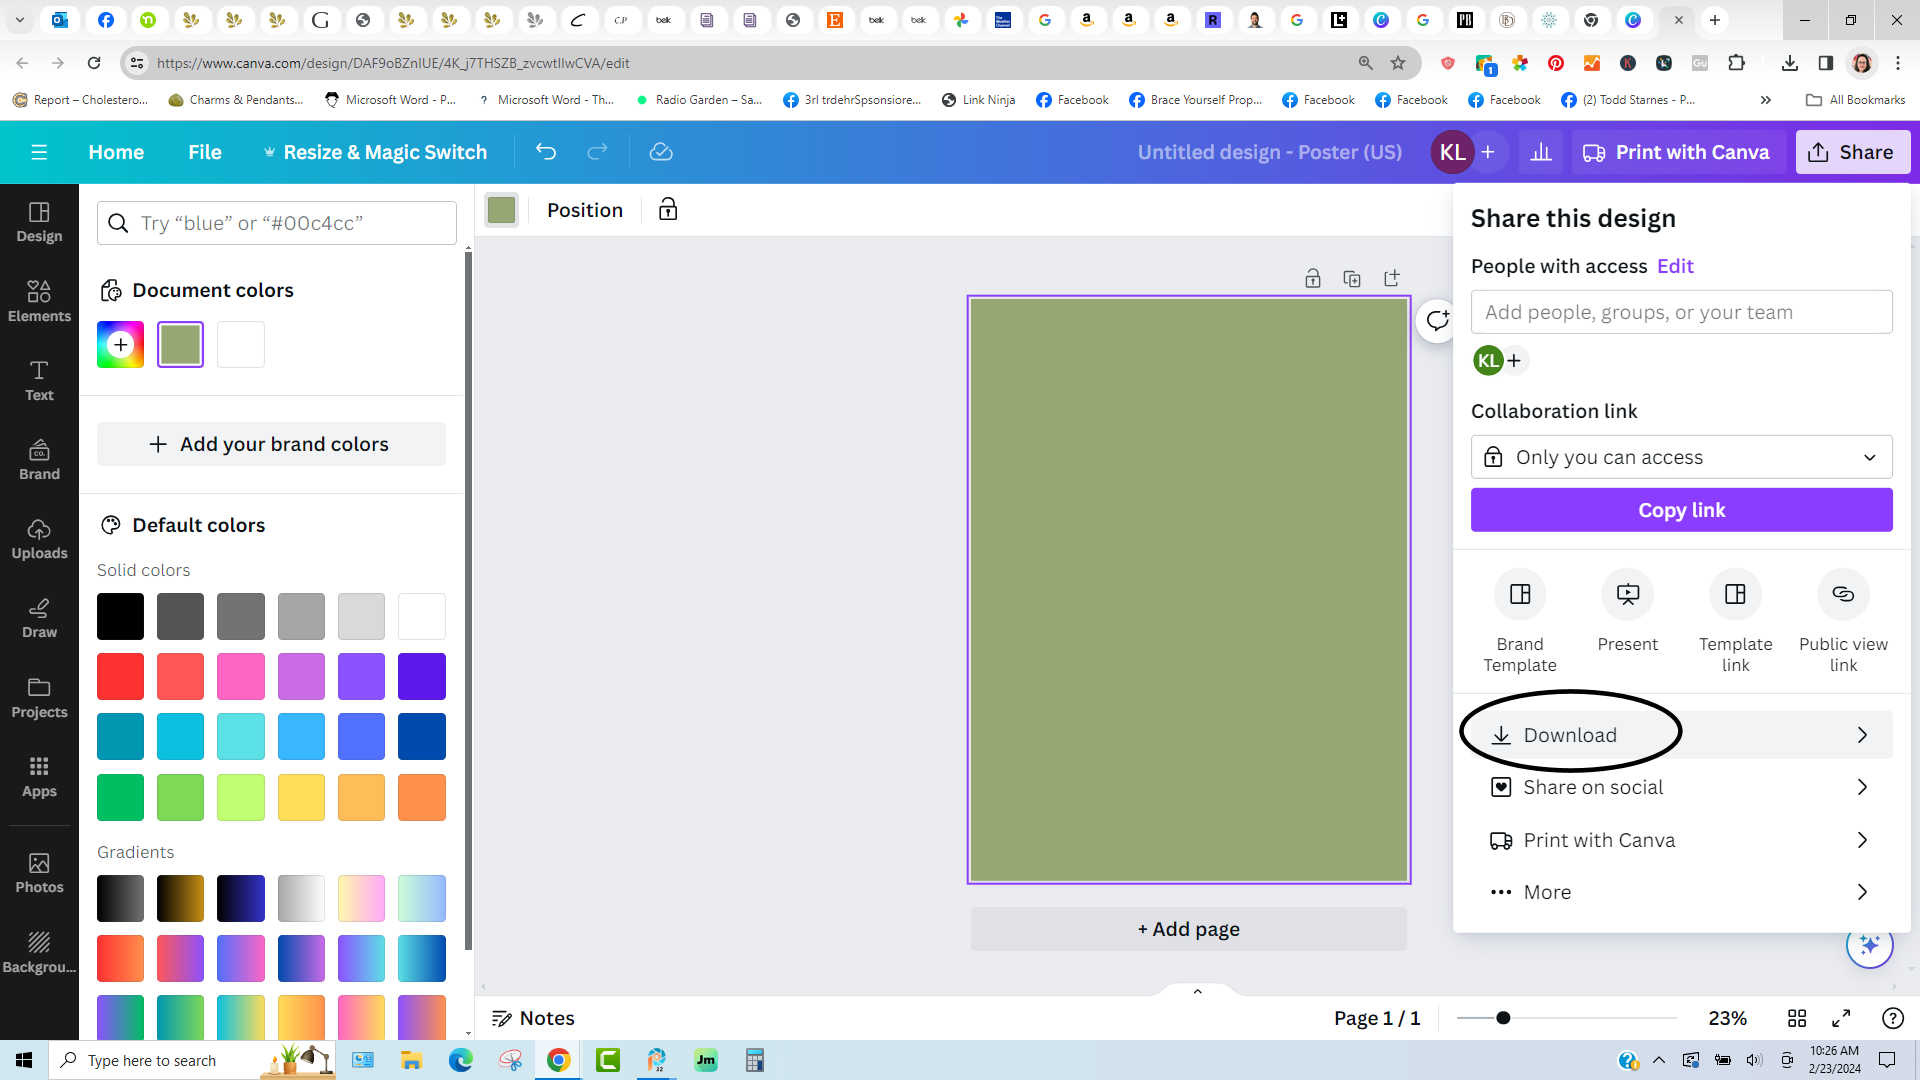Open the Collaboration link access dropdown
The image size is (1920, 1080).
click(1682, 457)
